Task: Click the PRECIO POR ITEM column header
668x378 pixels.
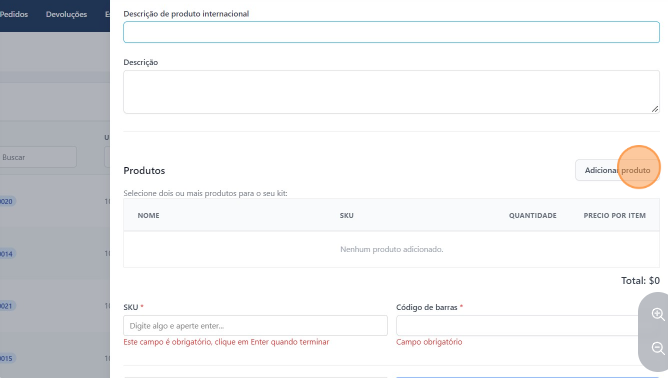Action: (x=614, y=216)
